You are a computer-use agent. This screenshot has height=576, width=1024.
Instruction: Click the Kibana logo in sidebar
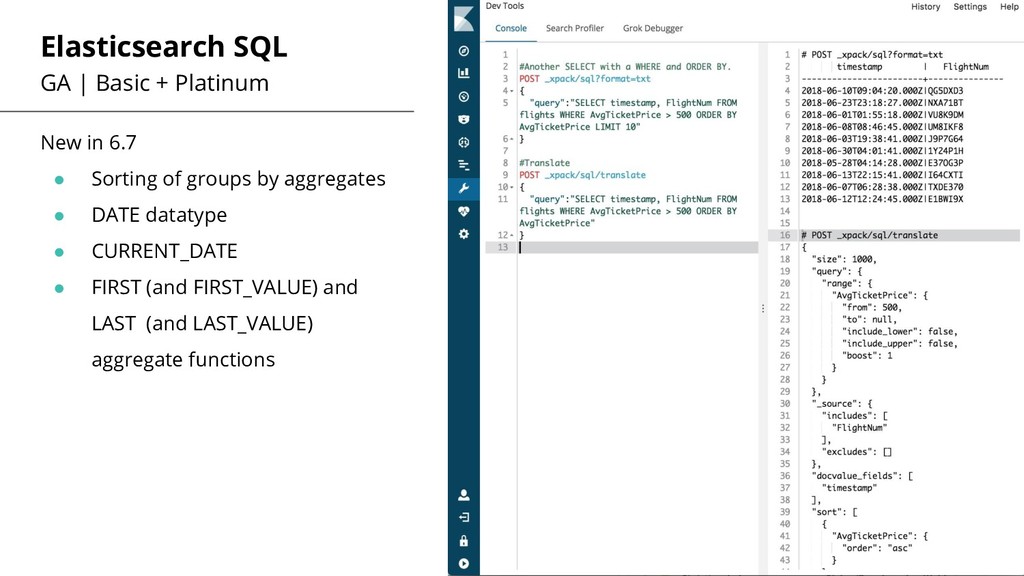click(x=464, y=18)
